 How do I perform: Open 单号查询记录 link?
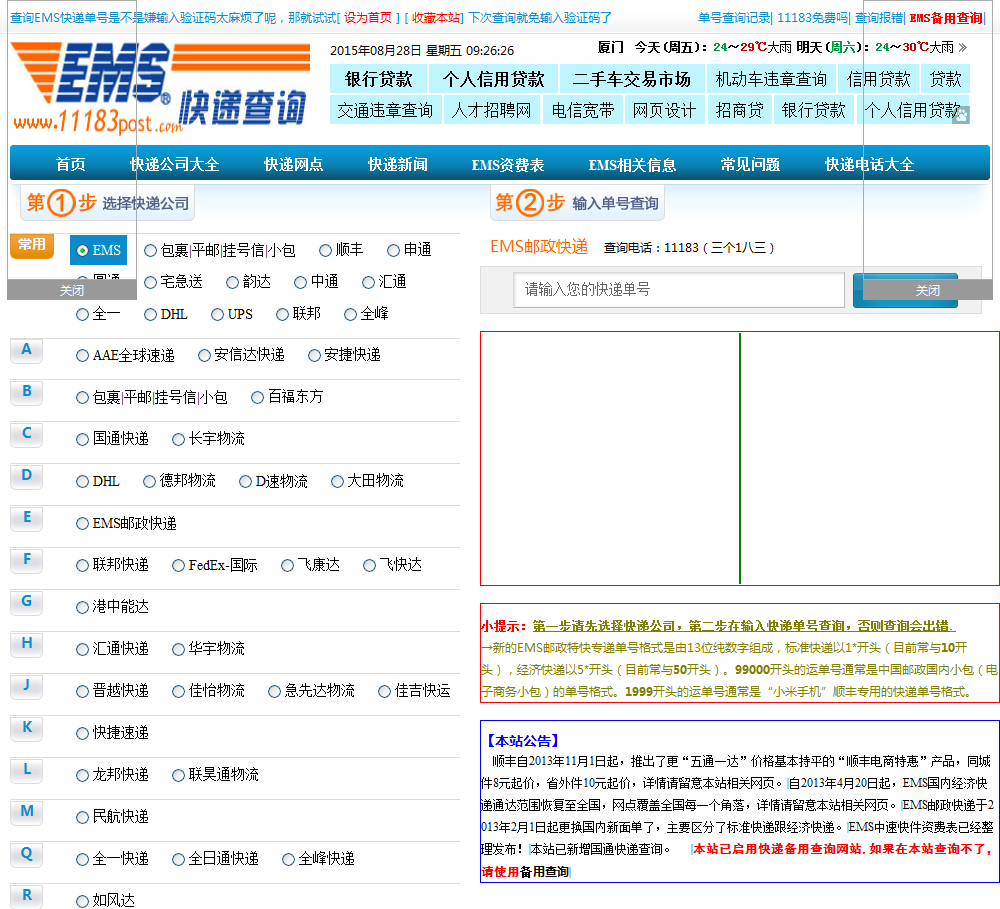(734, 18)
